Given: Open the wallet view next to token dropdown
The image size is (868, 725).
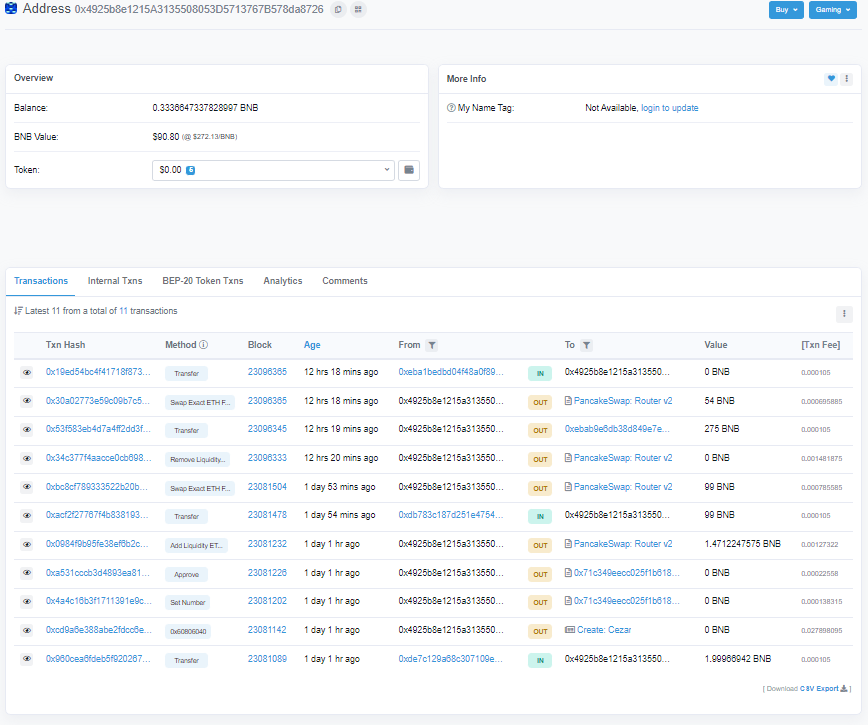Looking at the screenshot, I should [408, 170].
